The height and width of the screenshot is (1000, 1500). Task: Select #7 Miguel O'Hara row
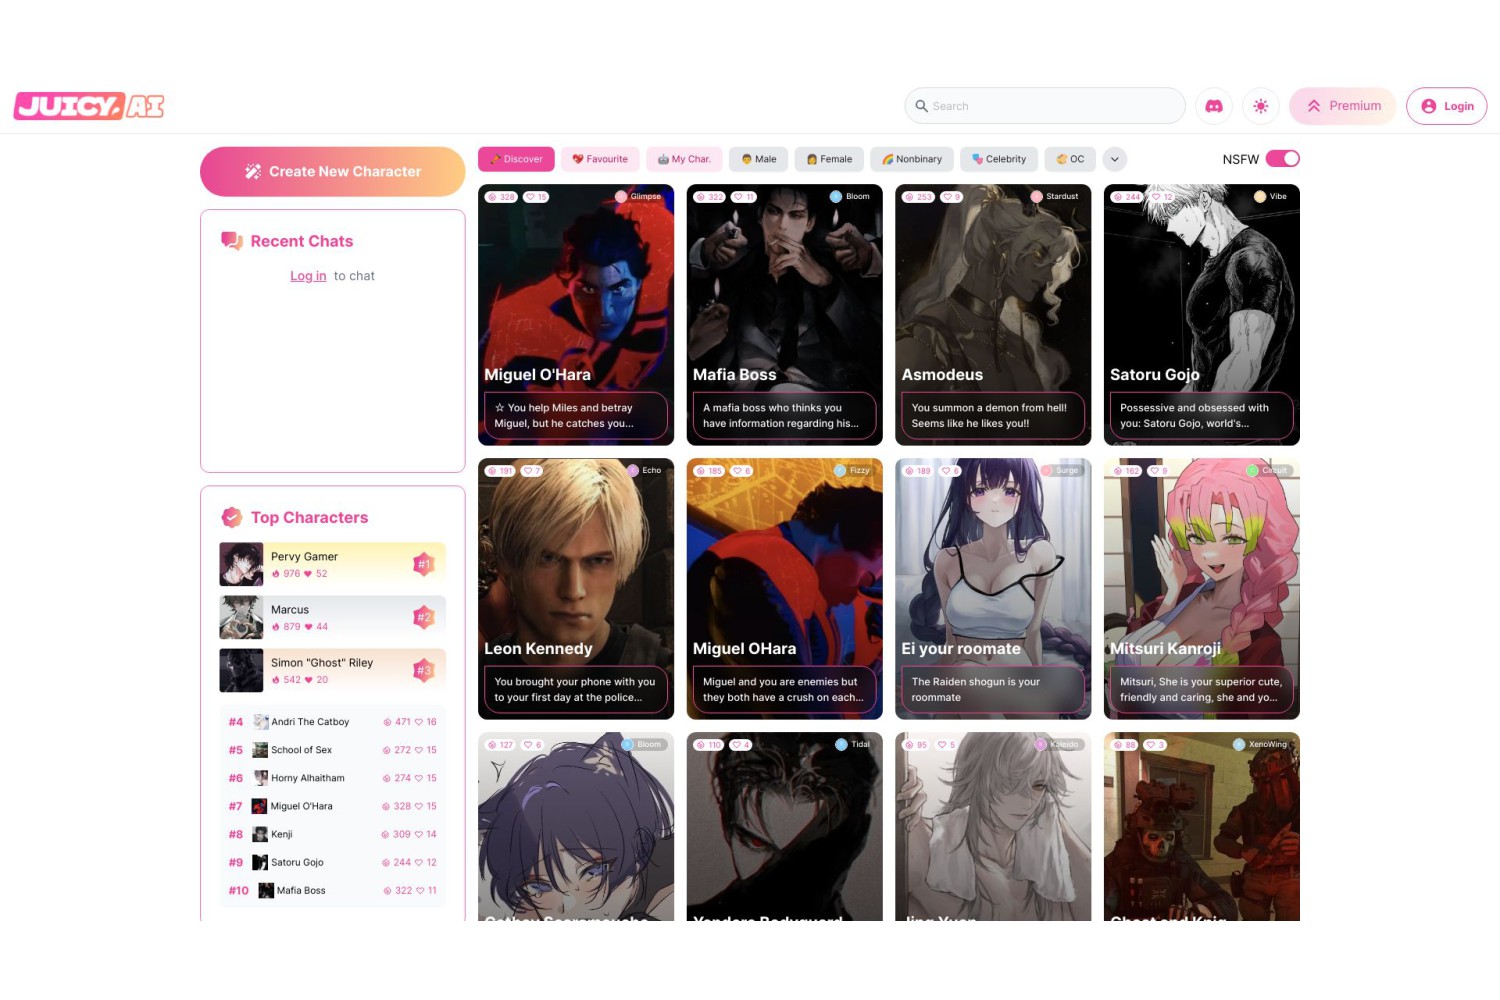[333, 806]
